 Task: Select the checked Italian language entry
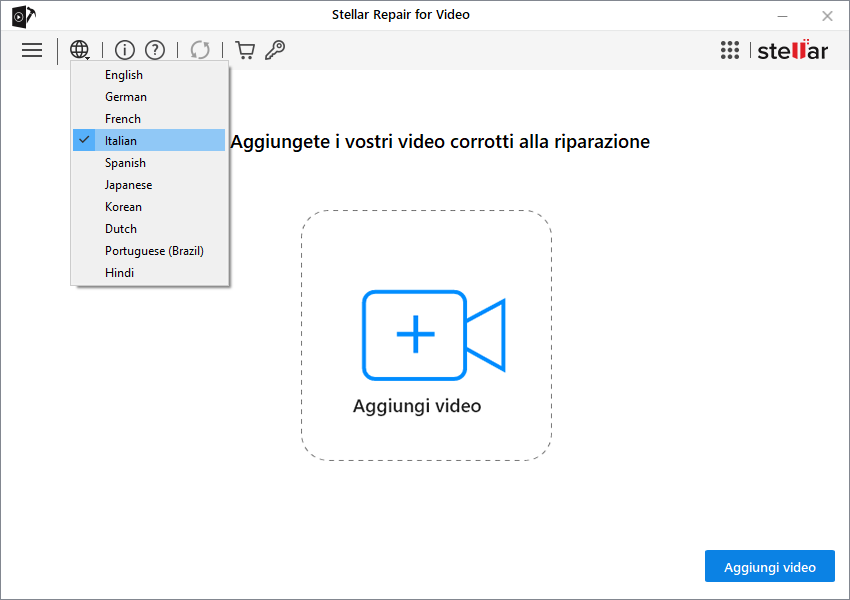click(x=149, y=140)
